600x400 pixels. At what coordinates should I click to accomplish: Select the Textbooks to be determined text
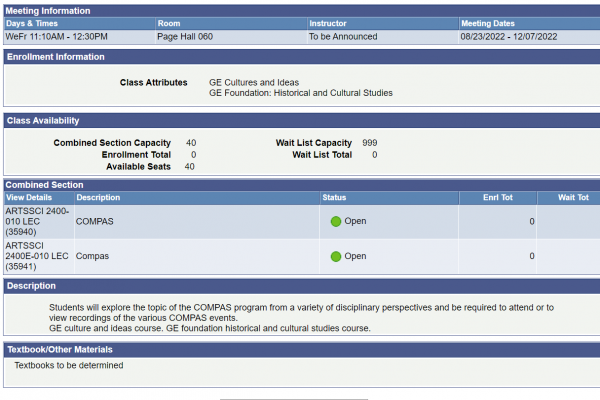coord(69,366)
